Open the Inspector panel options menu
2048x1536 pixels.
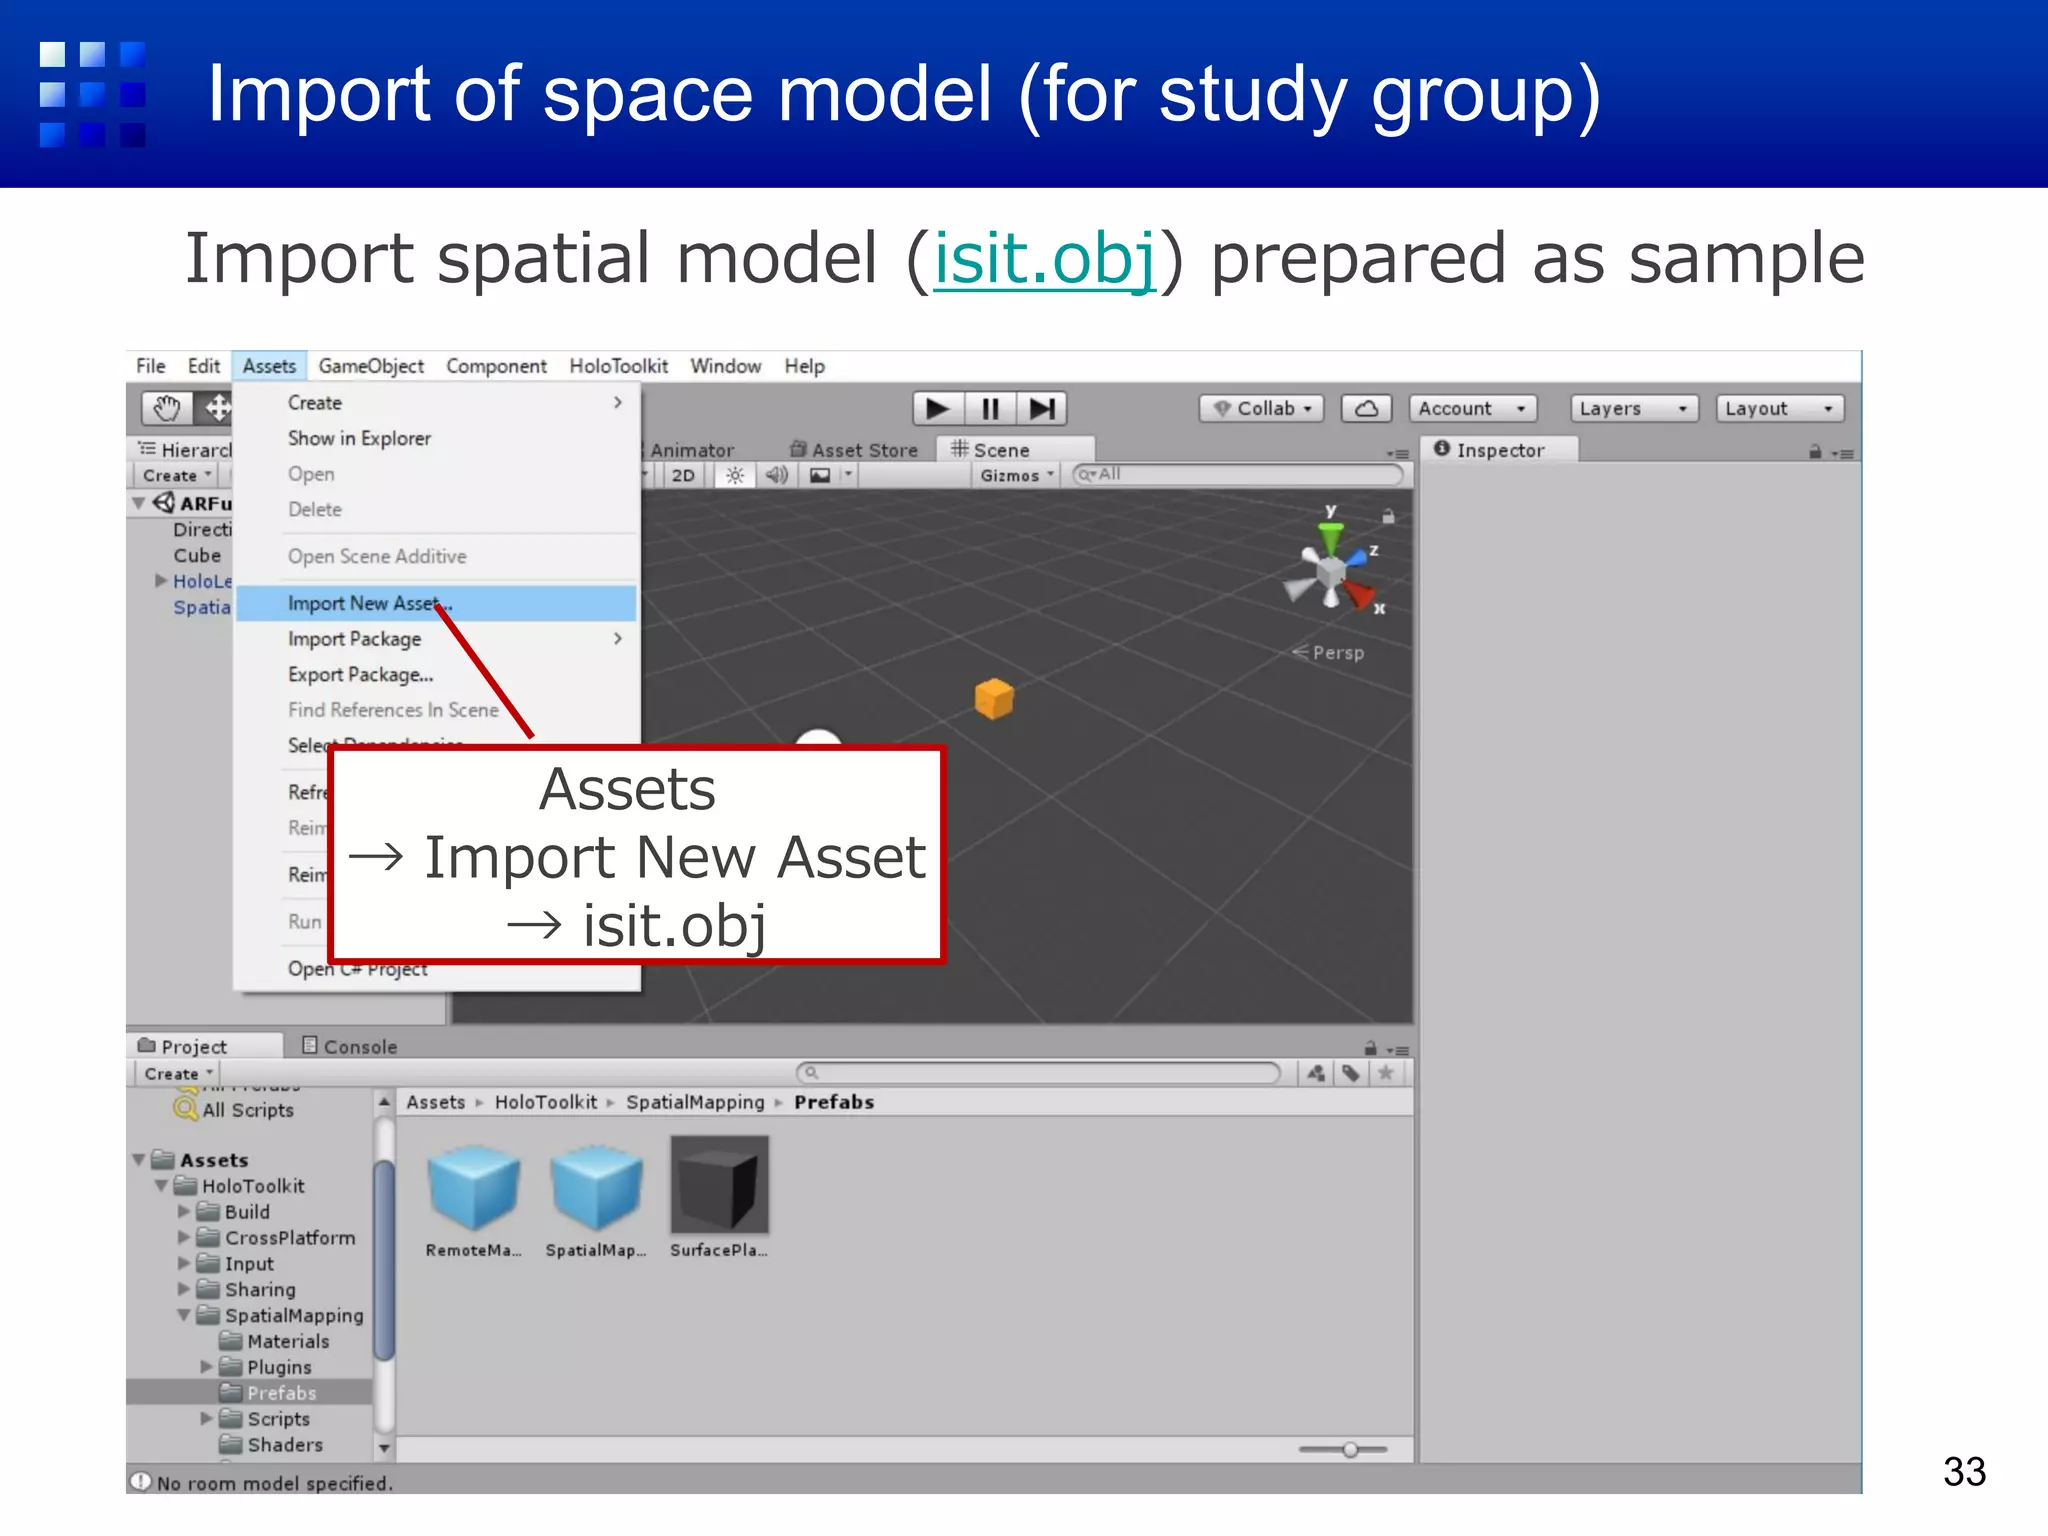coord(1843,453)
